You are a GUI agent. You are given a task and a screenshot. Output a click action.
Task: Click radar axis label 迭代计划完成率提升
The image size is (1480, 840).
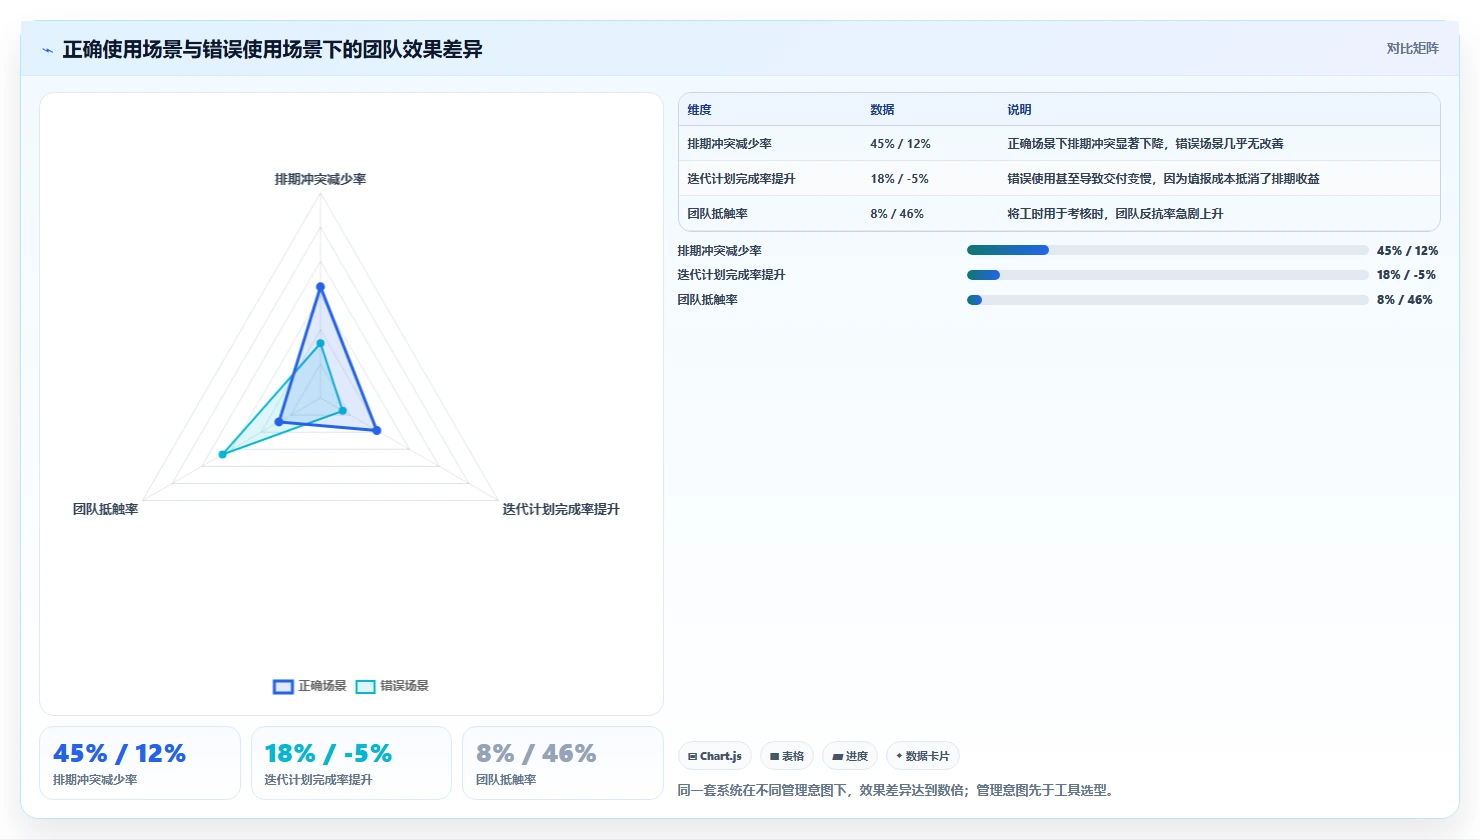pos(561,509)
